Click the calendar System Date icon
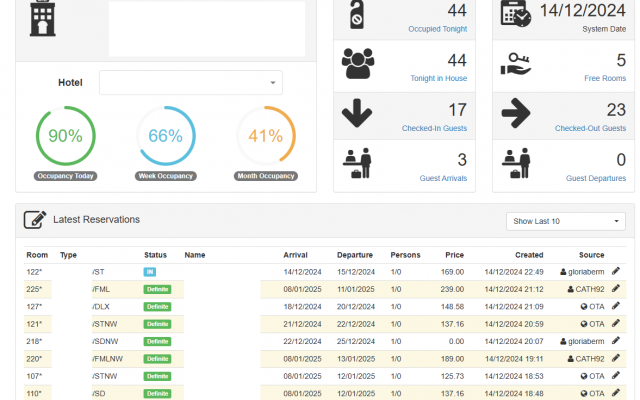The image size is (640, 400). tap(517, 17)
